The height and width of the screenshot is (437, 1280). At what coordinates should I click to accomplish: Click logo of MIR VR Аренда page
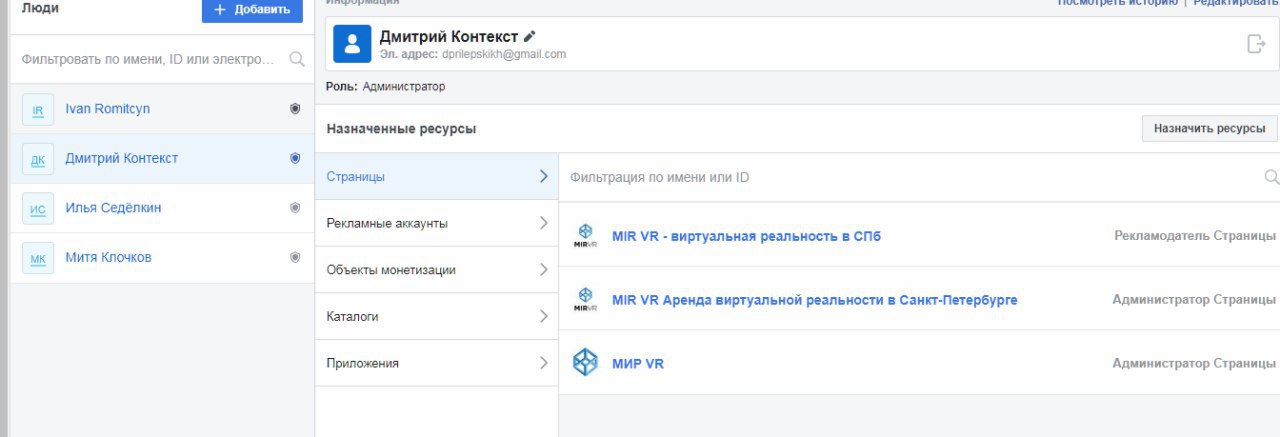[x=586, y=300]
